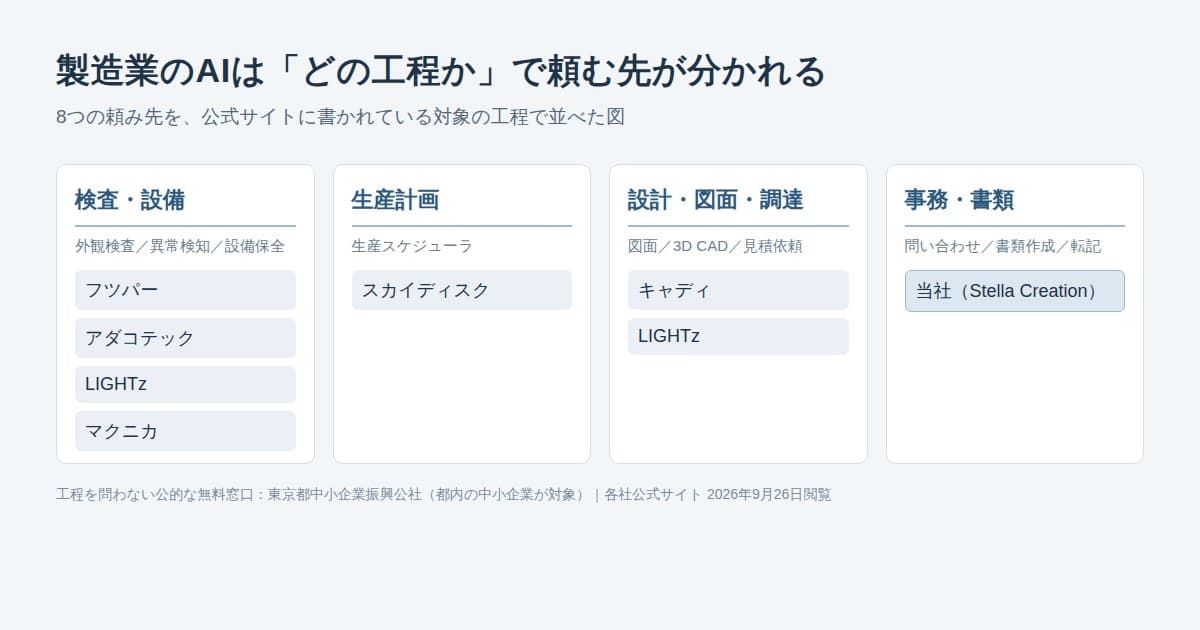The image size is (1200, 630).
Task: Click LIGHTz under 検査・設備
Action: click(185, 384)
